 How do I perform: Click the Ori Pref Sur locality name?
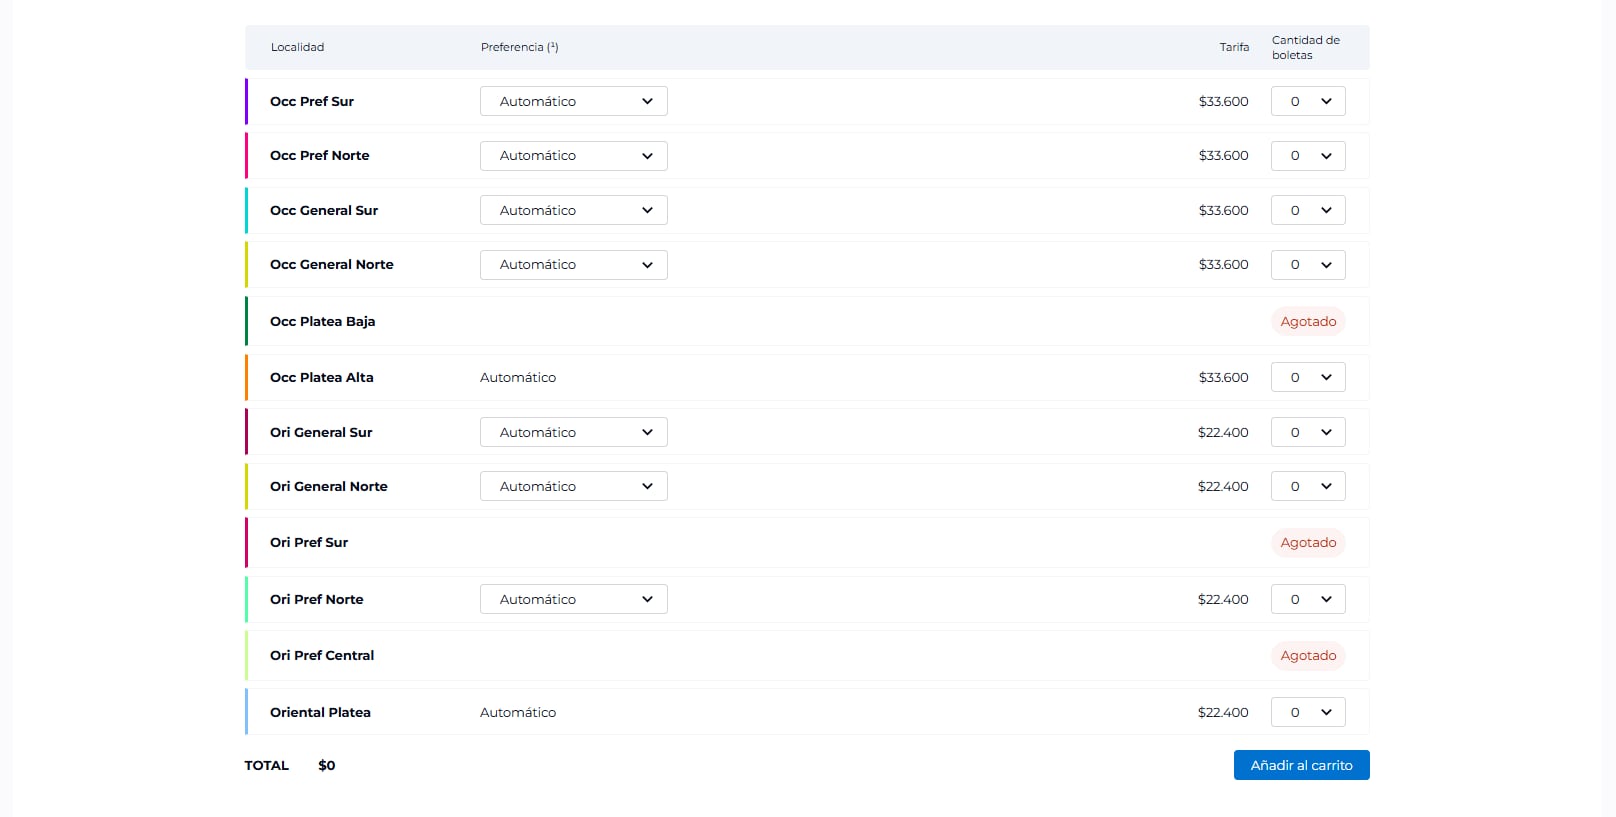(x=309, y=542)
